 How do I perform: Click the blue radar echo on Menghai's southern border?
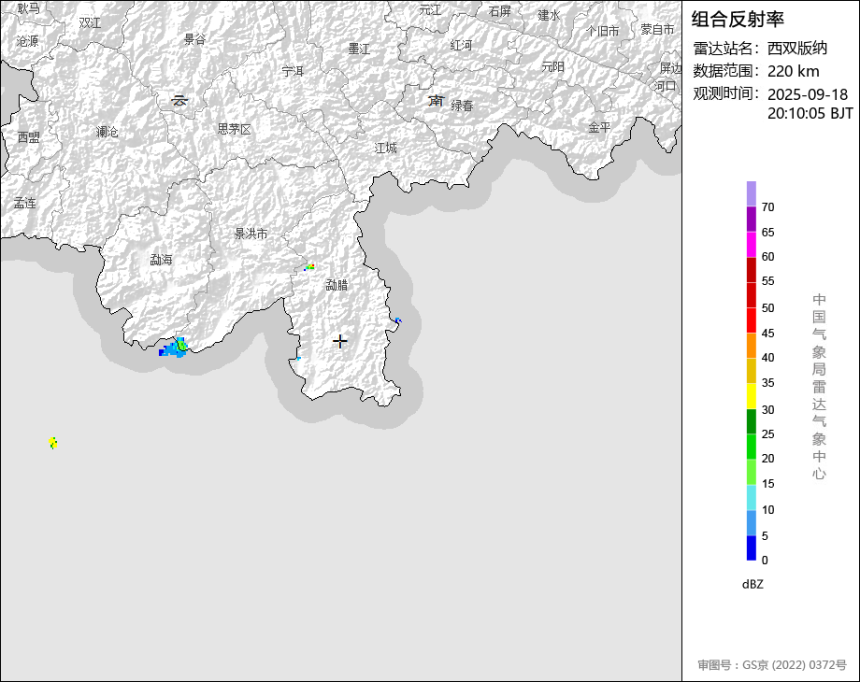pyautogui.click(x=174, y=348)
